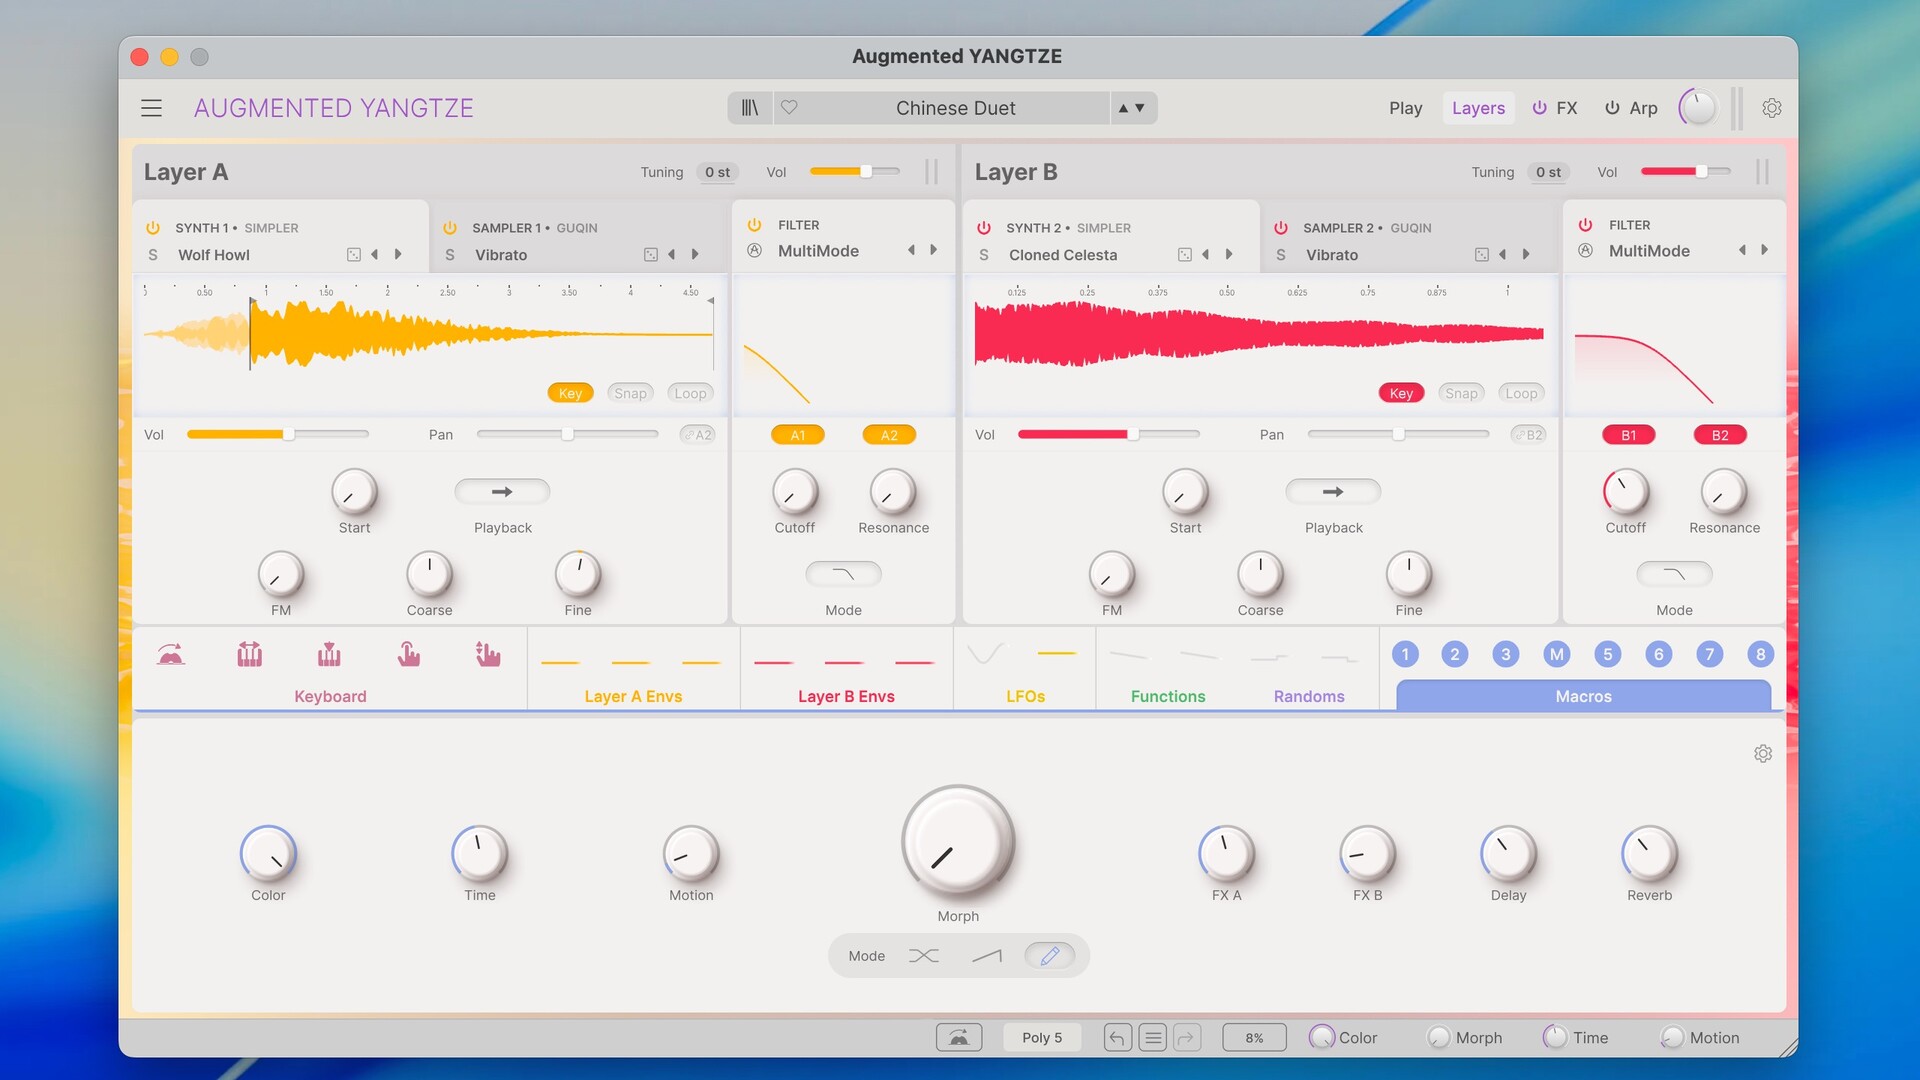Open the keyboard icon in status bar
This screenshot has height=1080, width=1920.
[x=959, y=1038]
